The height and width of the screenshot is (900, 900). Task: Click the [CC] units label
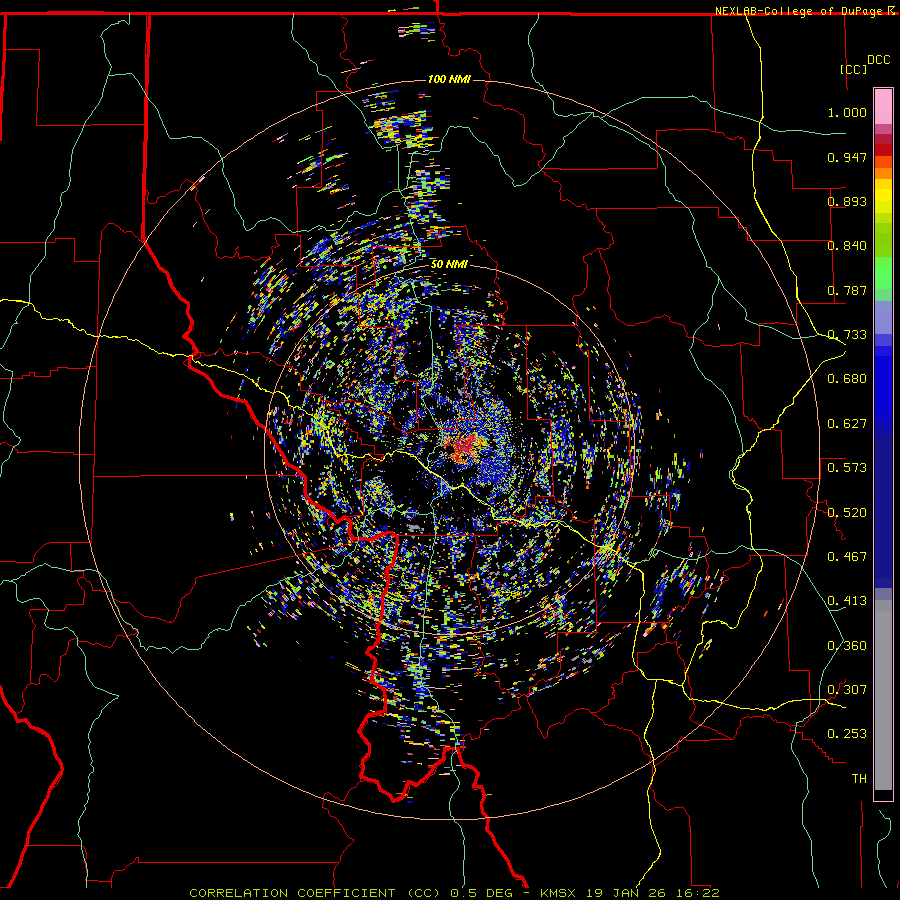point(854,69)
